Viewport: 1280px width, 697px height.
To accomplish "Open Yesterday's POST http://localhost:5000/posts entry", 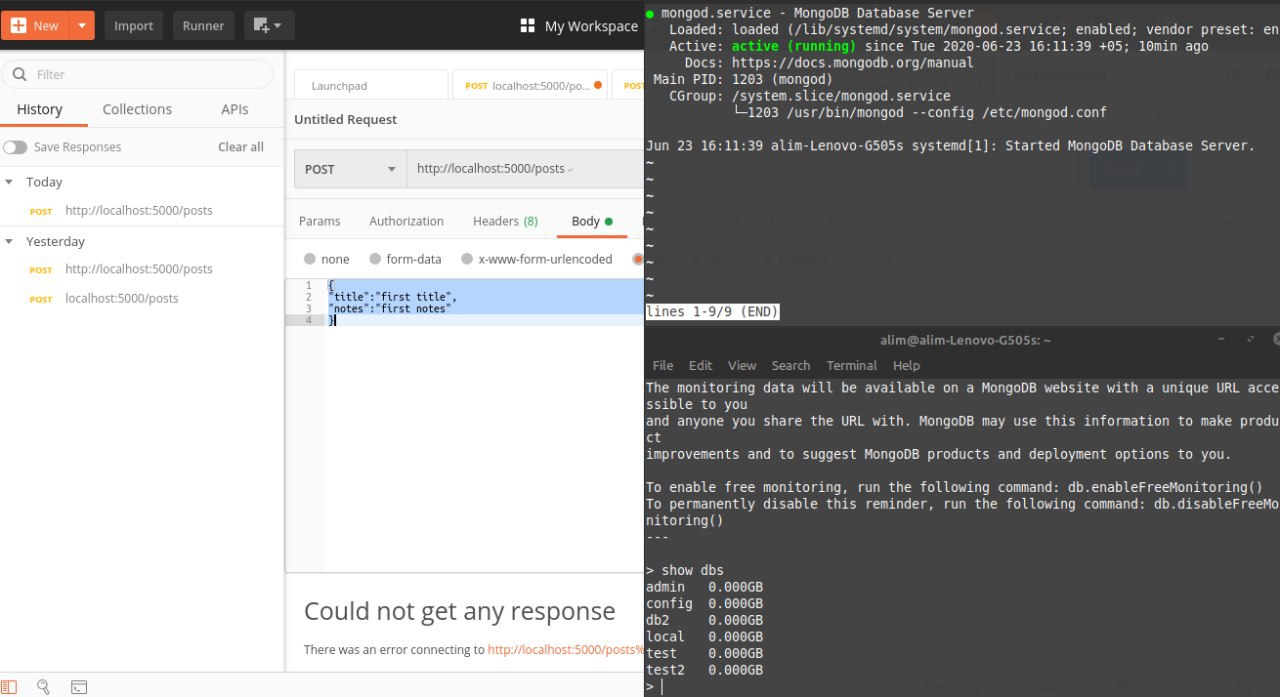I will pos(138,269).
